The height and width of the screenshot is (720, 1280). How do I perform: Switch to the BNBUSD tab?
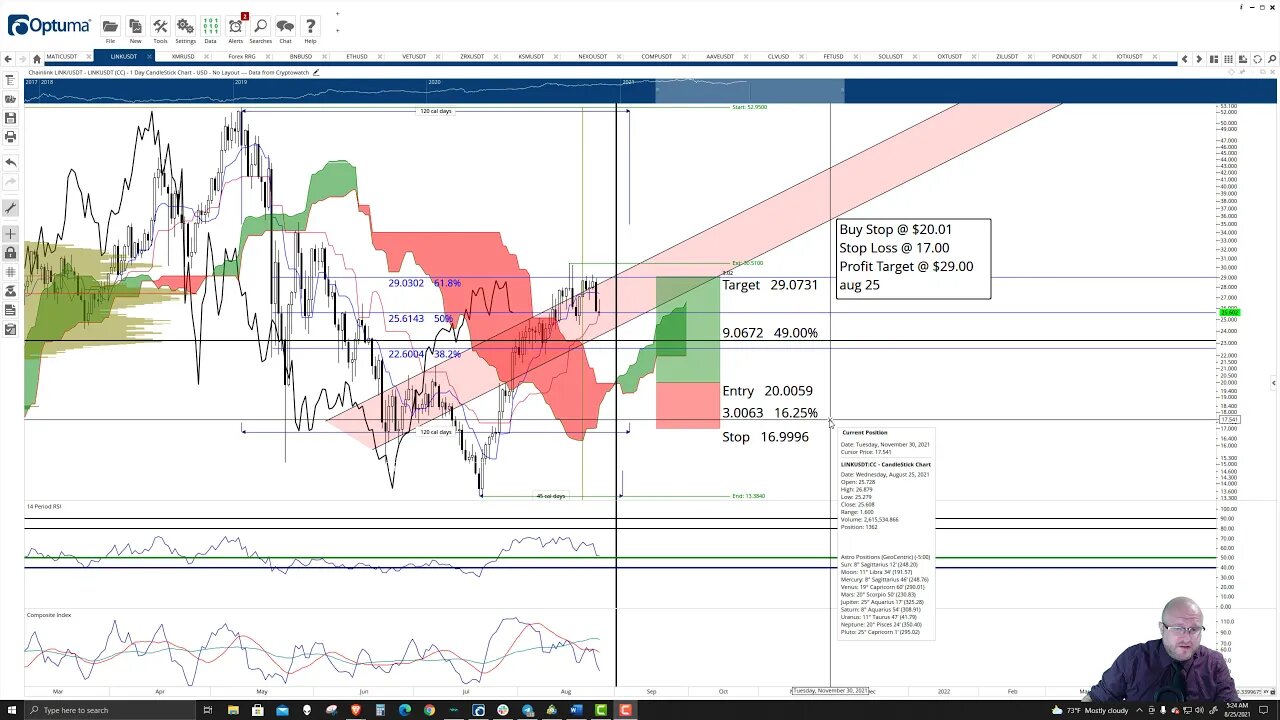(x=300, y=57)
